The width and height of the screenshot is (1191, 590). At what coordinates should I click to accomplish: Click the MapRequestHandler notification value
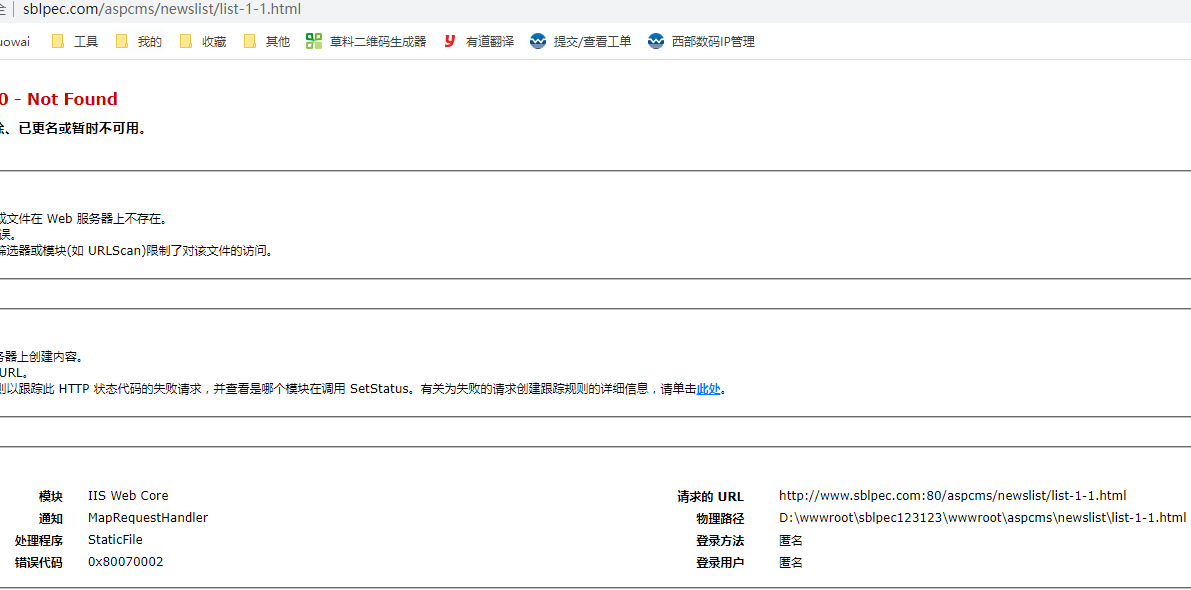148,518
